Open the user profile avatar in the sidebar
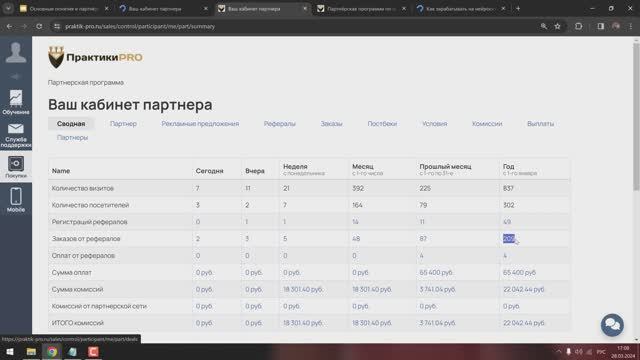640x360 pixels. point(16,53)
